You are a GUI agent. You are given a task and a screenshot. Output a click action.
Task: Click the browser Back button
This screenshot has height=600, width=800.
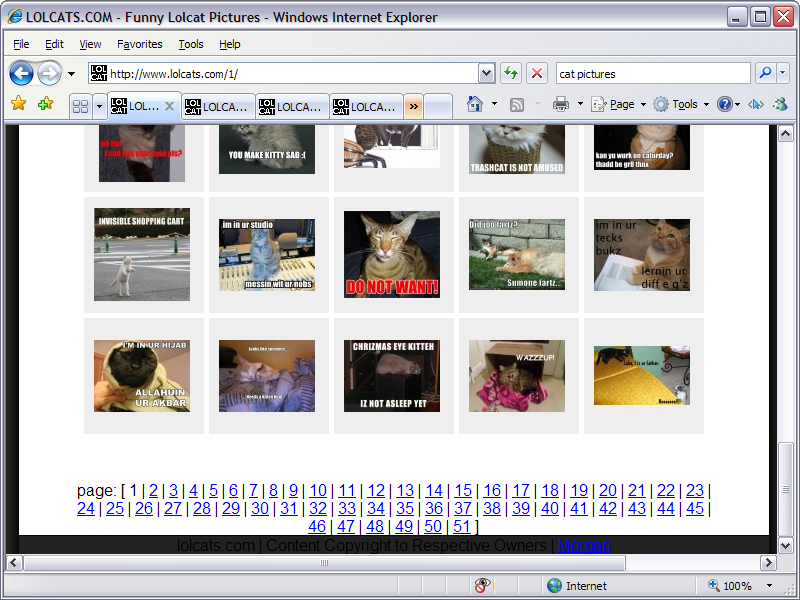tap(21, 73)
